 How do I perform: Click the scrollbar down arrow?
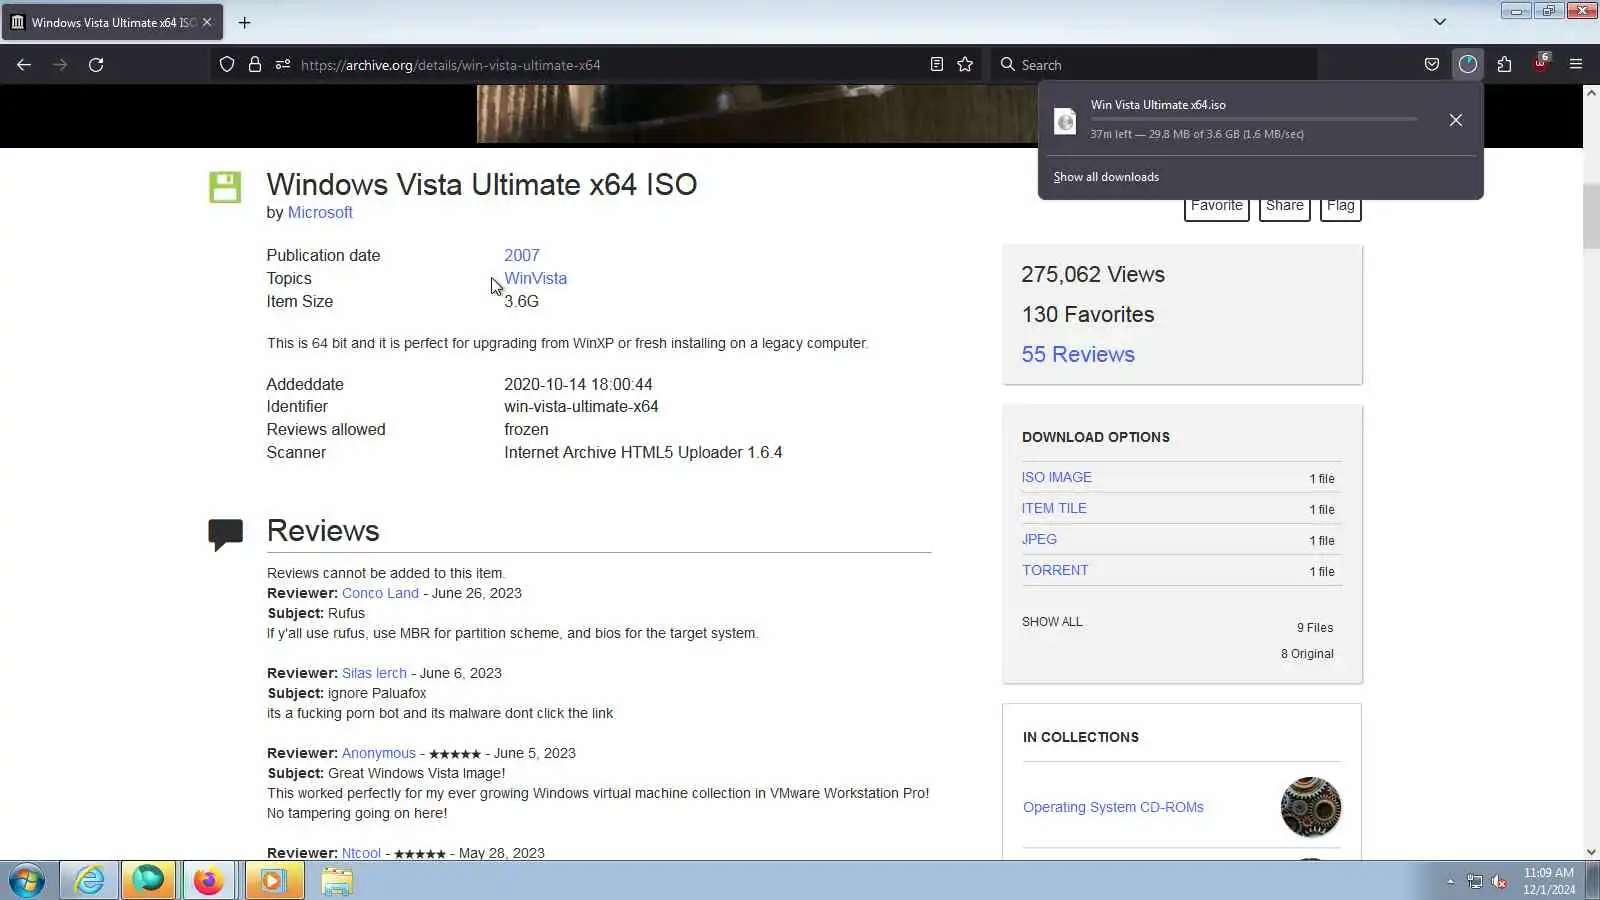1591,852
